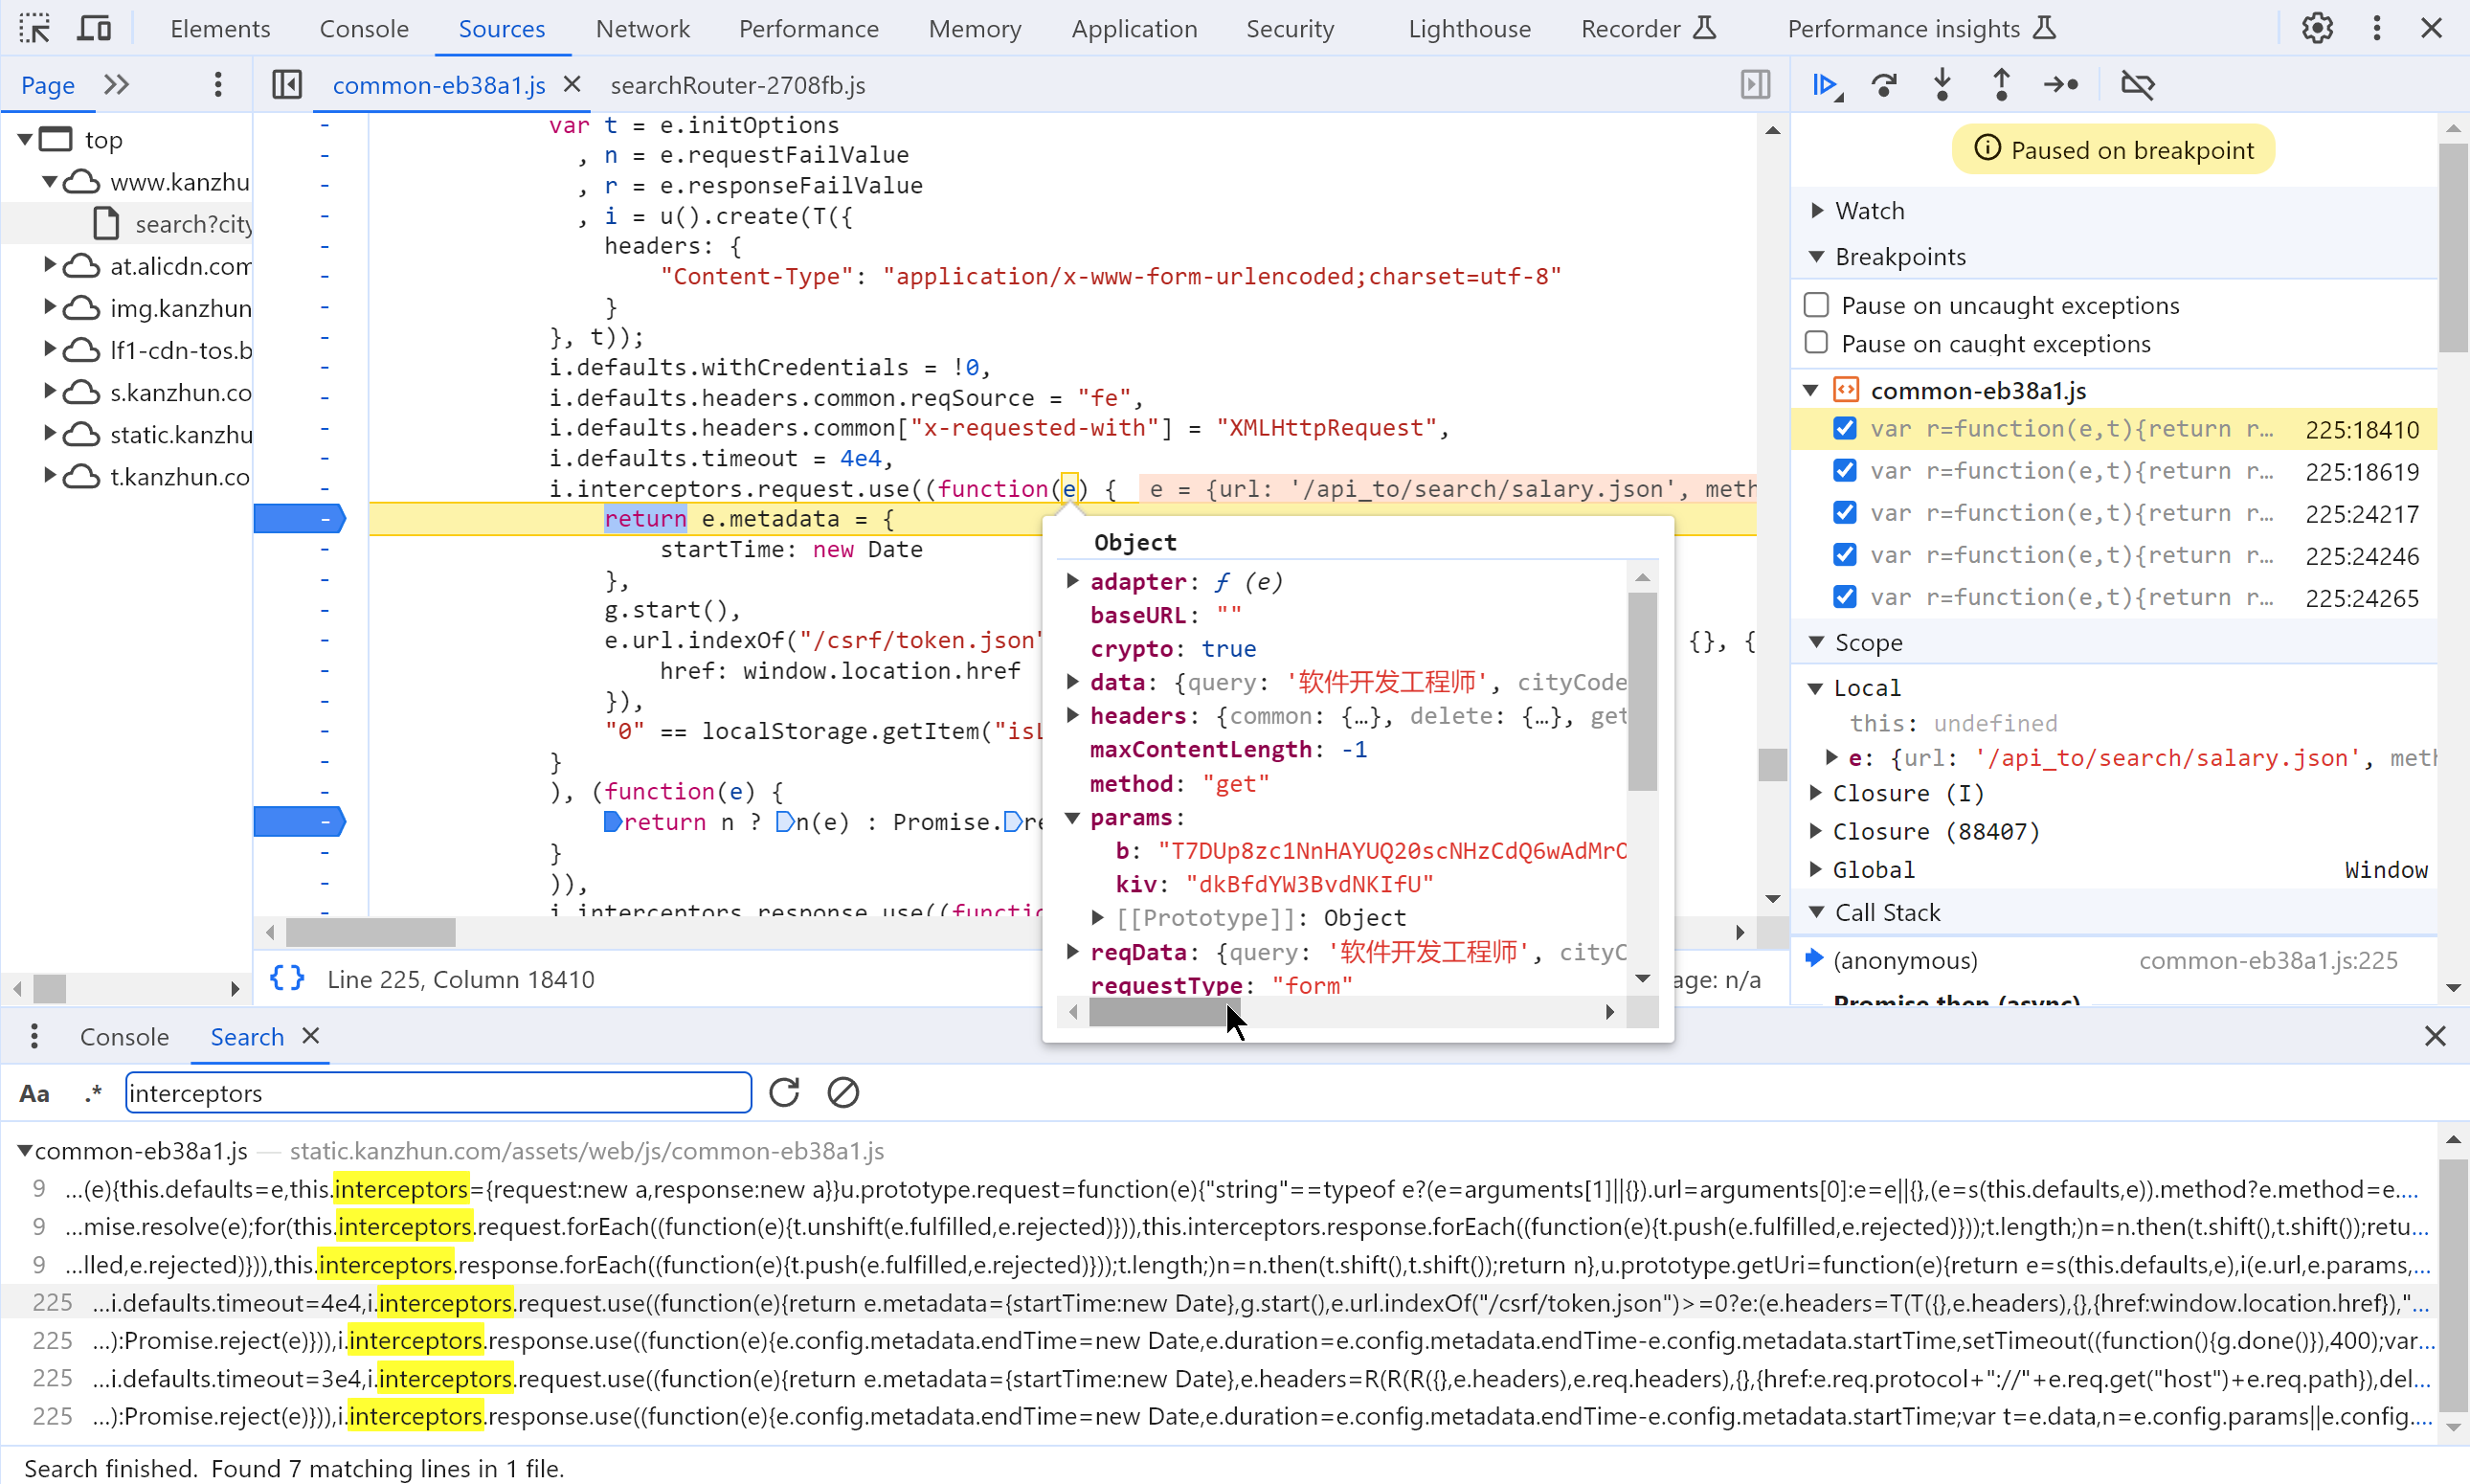Viewport: 2470px width, 1484px height.
Task: Open drawer three-dot menu beside Console
Action: tap(34, 1036)
